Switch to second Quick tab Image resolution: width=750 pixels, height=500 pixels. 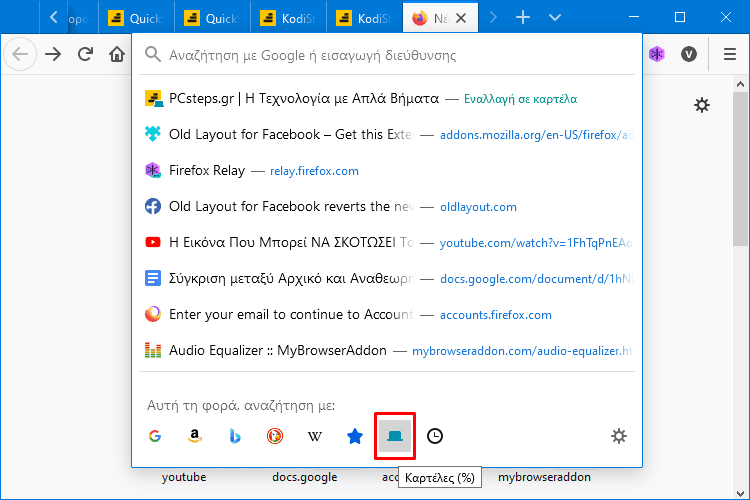tap(212, 18)
